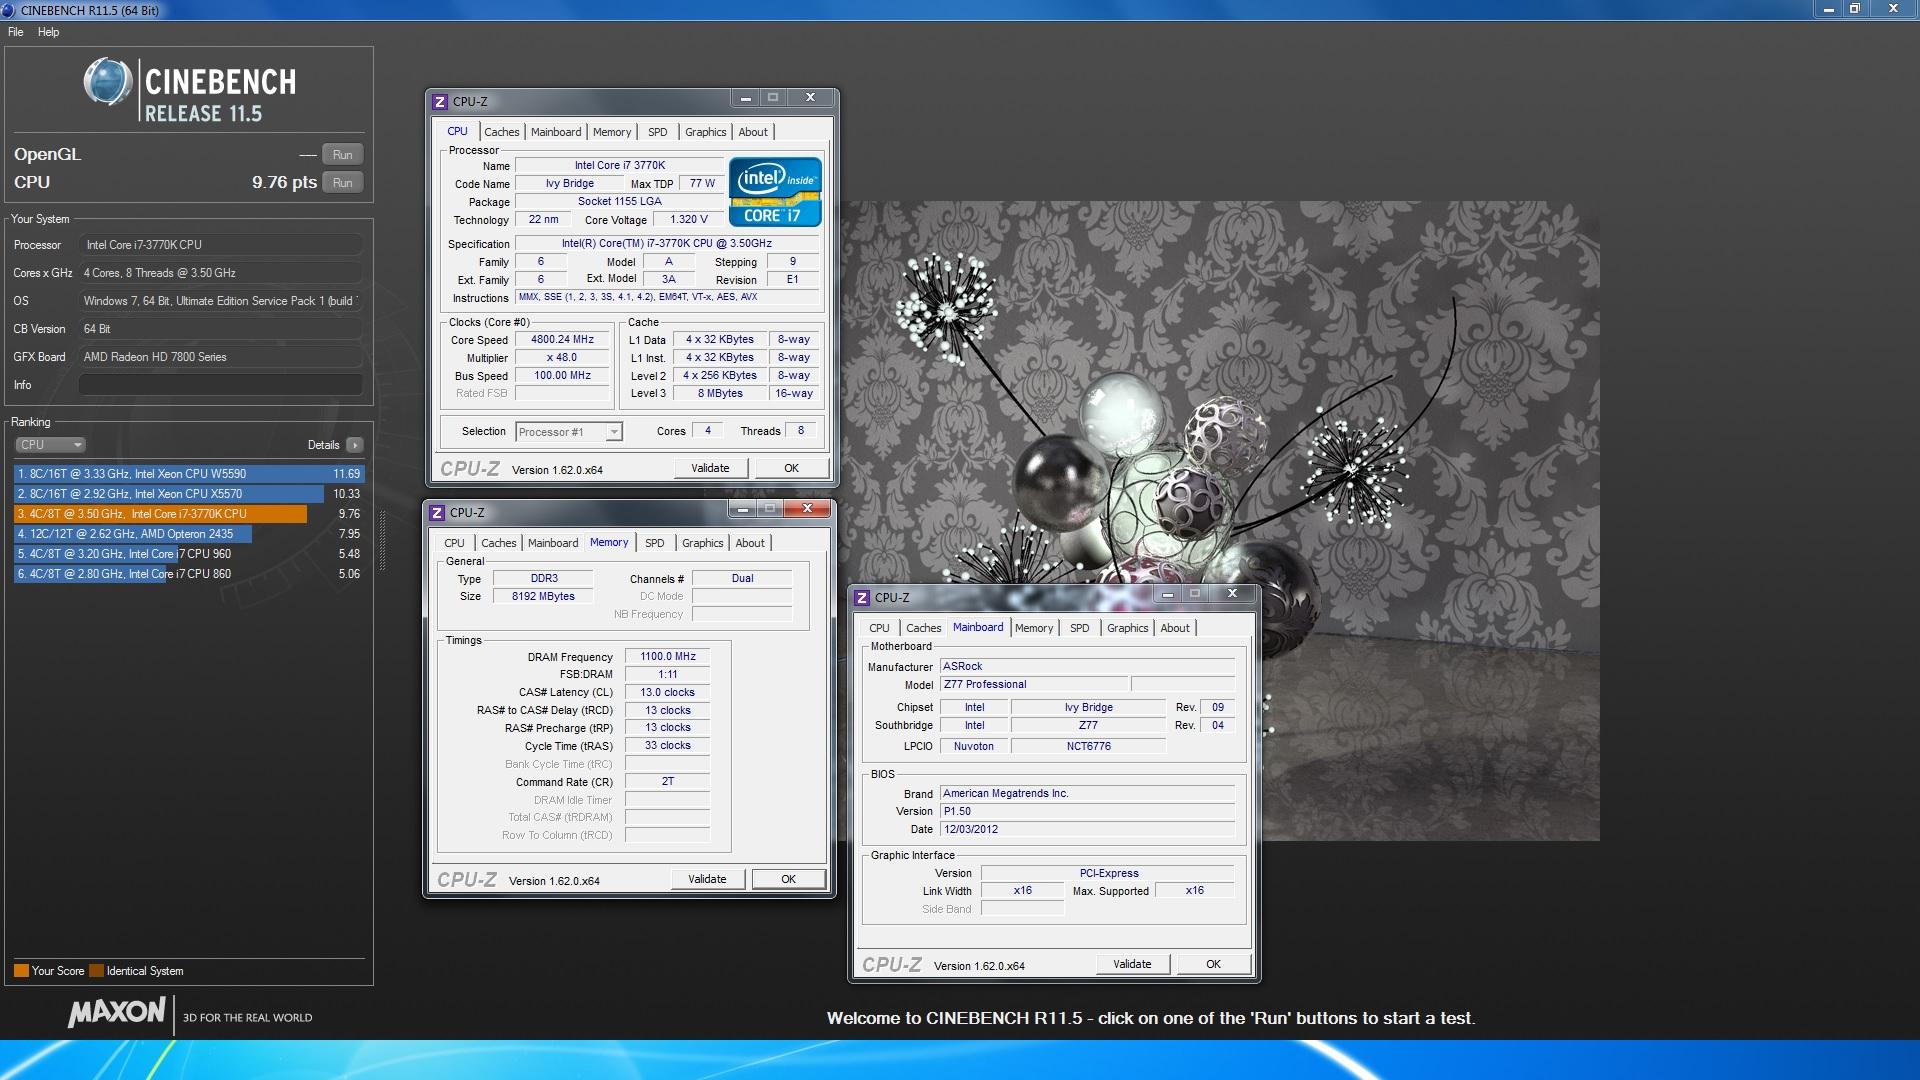The image size is (1920, 1080).
Task: Click OK in the Memory CPU-Z window
Action: pyautogui.click(x=788, y=879)
